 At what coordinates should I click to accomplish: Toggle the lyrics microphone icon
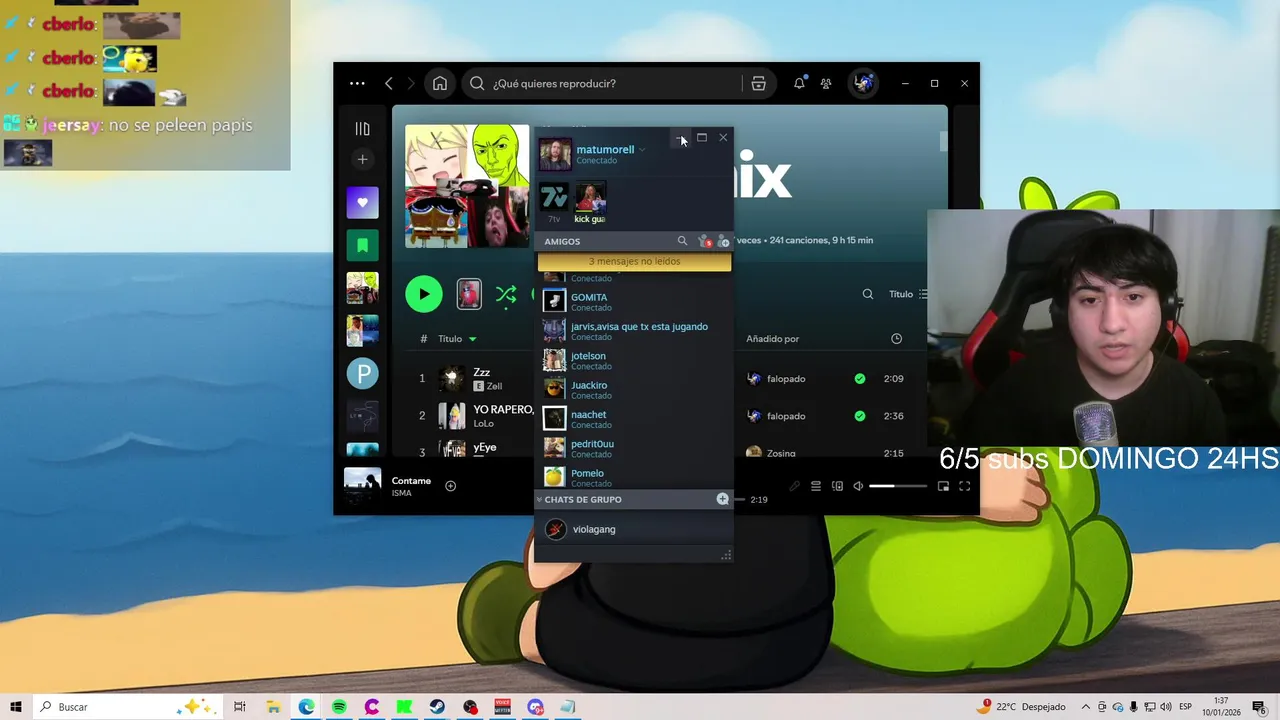(794, 486)
